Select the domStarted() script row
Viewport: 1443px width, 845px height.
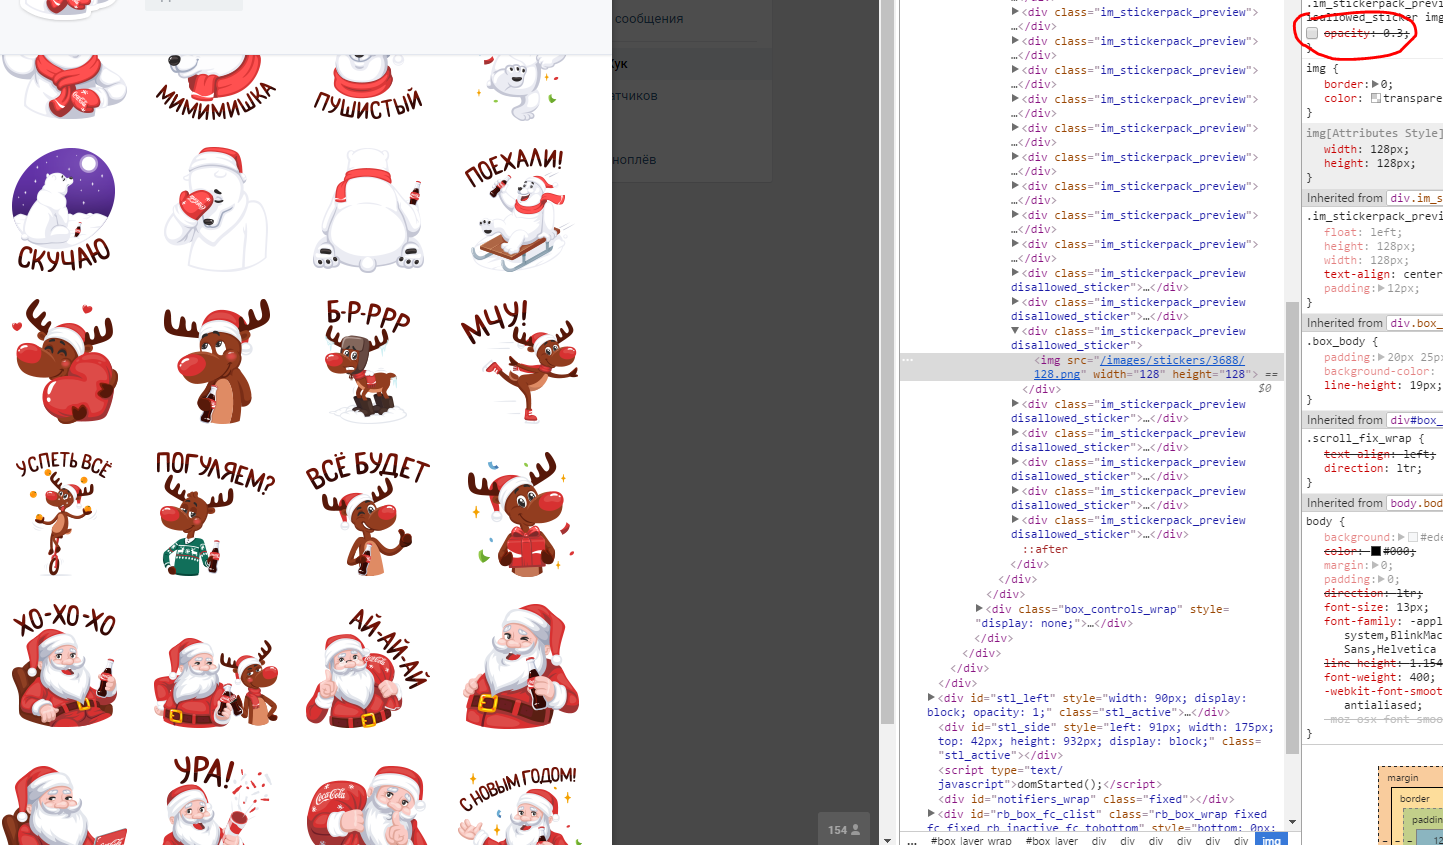(x=1049, y=777)
